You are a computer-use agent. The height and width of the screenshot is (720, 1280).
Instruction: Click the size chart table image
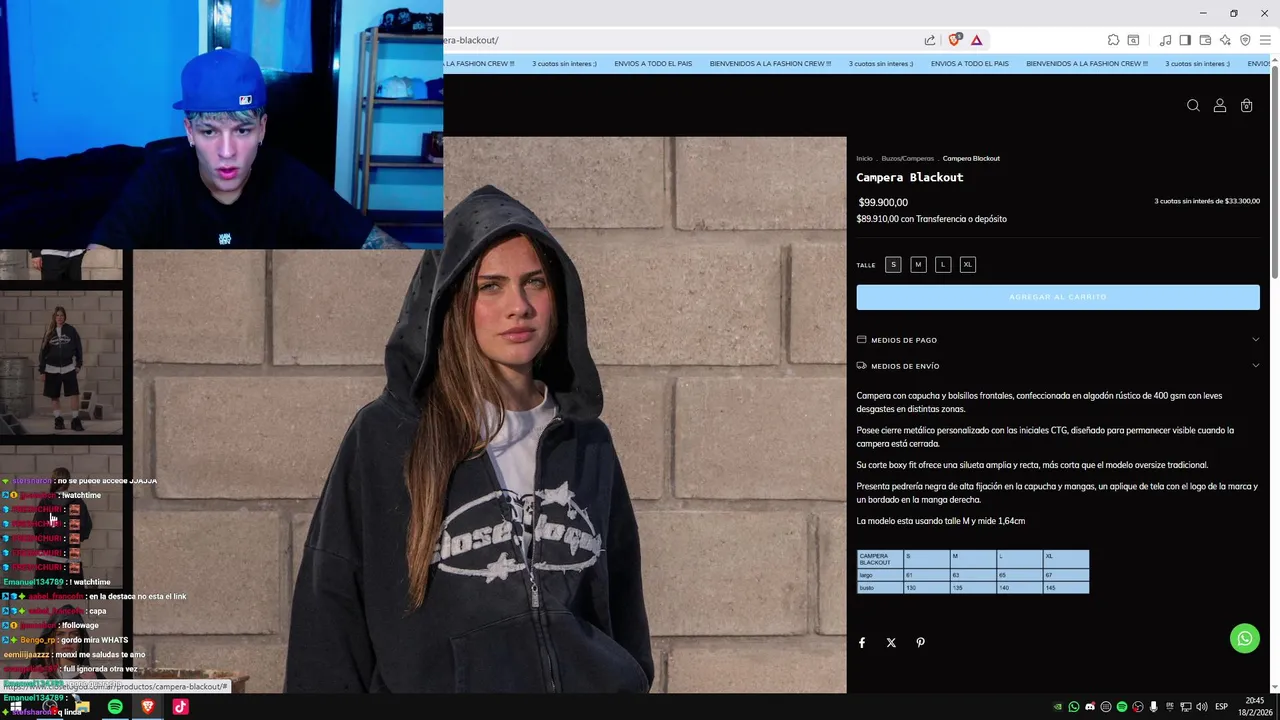[x=972, y=572]
